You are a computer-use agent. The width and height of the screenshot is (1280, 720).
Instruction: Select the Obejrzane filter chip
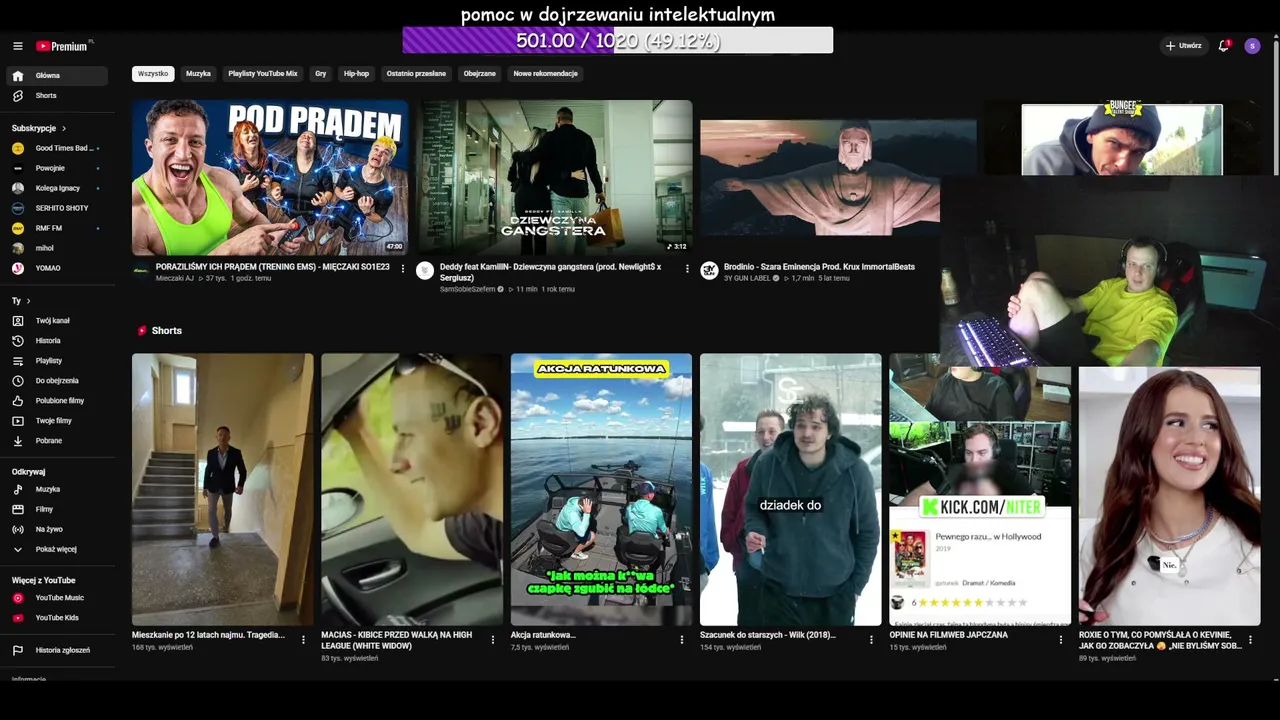480,74
